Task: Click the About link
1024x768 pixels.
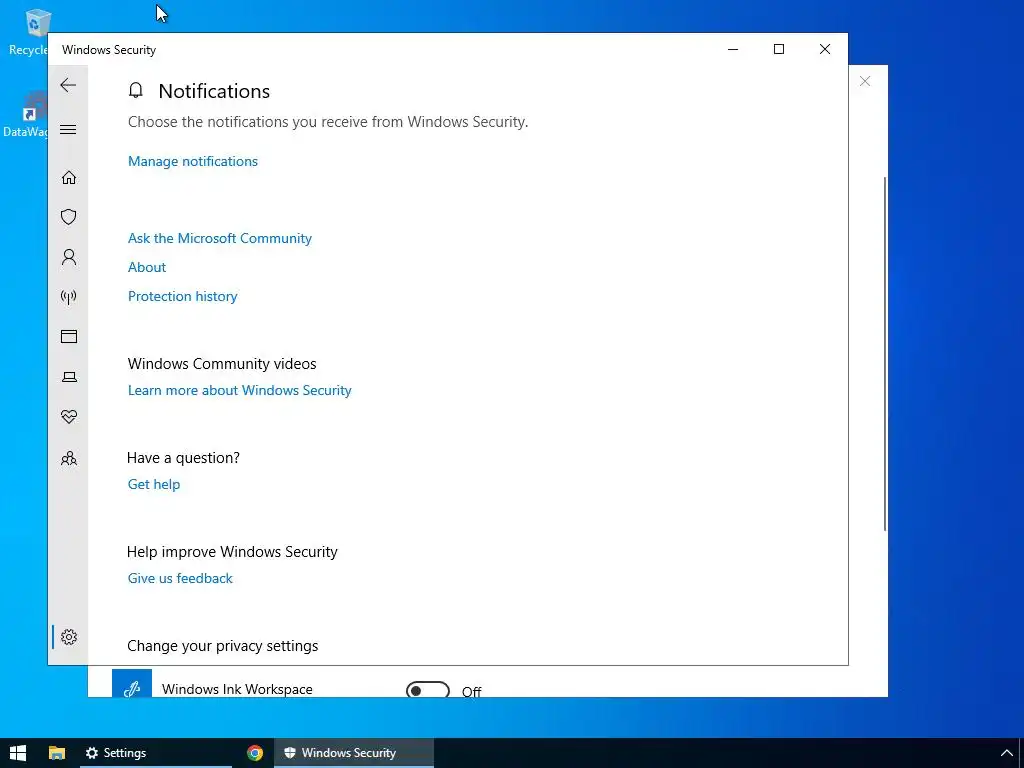Action: pos(147,267)
